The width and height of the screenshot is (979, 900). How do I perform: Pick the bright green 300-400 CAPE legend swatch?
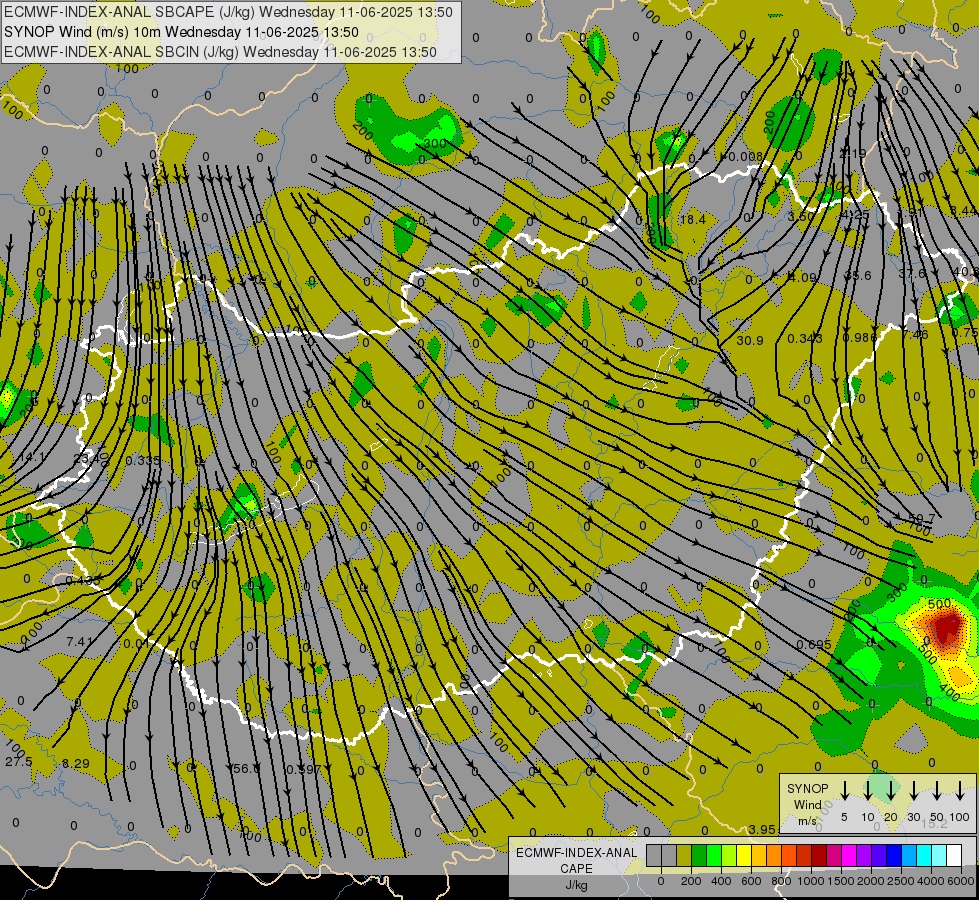[x=714, y=856]
